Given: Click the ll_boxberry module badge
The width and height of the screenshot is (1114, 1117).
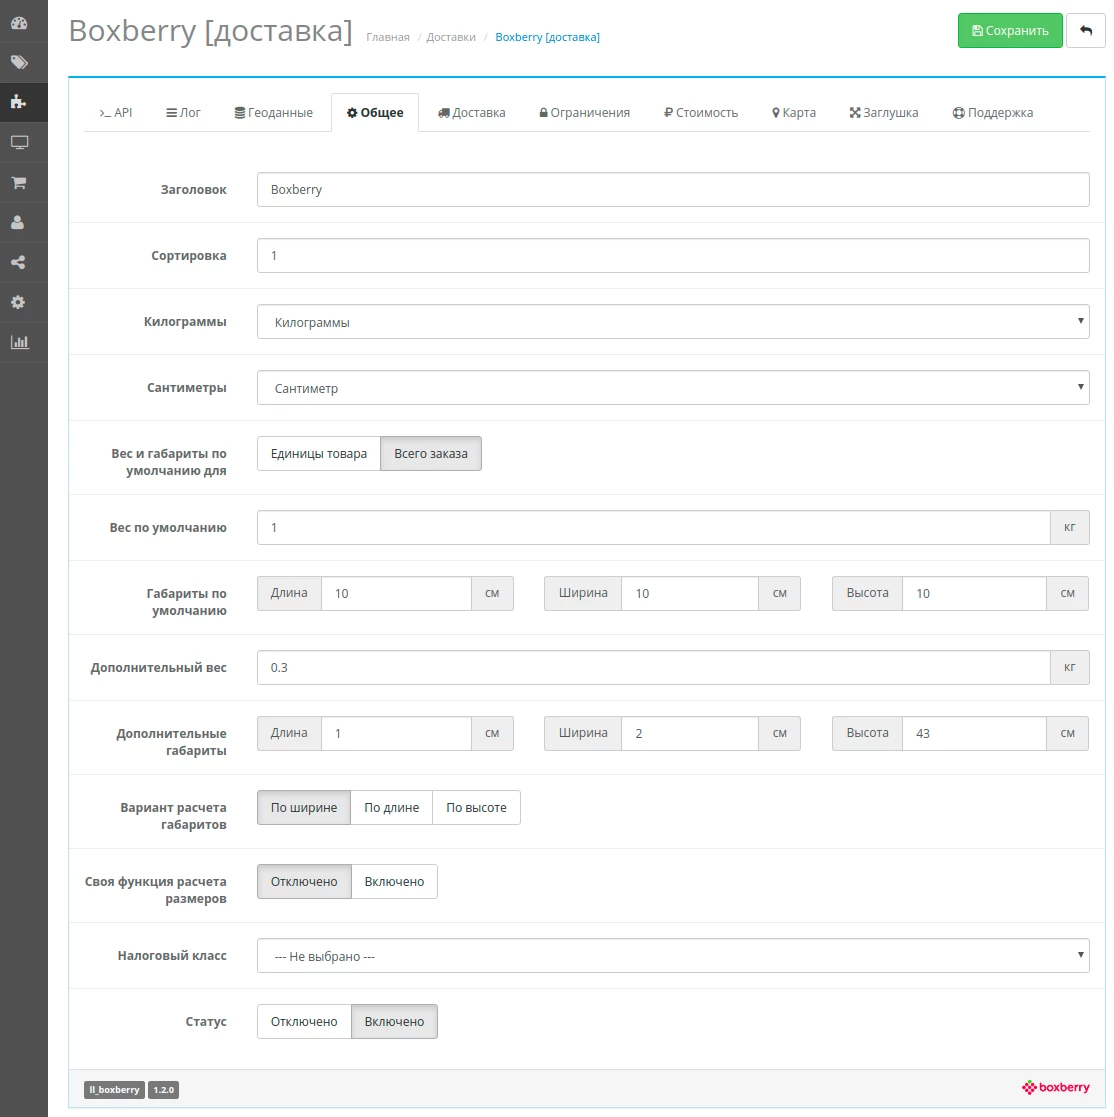Looking at the screenshot, I should 115,1090.
